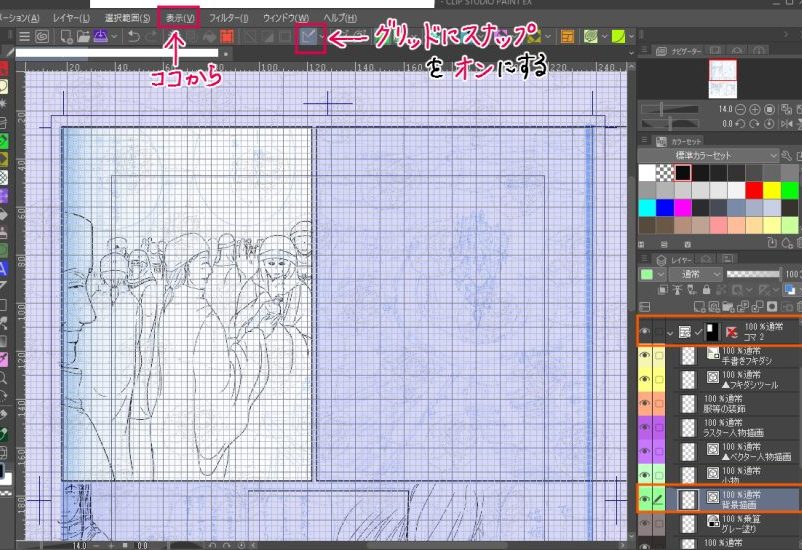The width and height of the screenshot is (802, 550).
Task: Open the 通常 blending mode dropdown
Action: tap(695, 275)
